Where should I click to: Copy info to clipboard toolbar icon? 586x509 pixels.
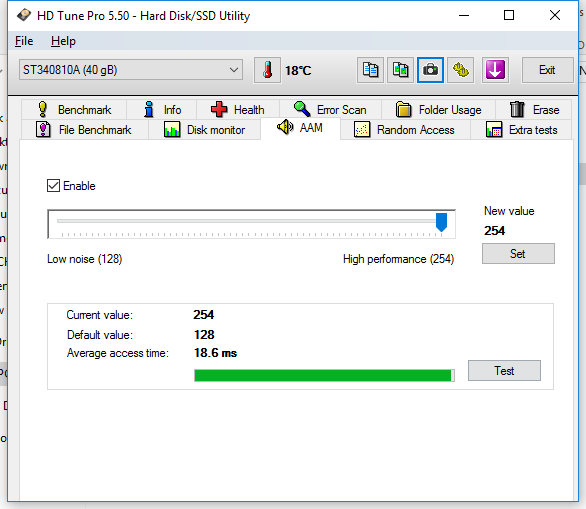coord(370,70)
